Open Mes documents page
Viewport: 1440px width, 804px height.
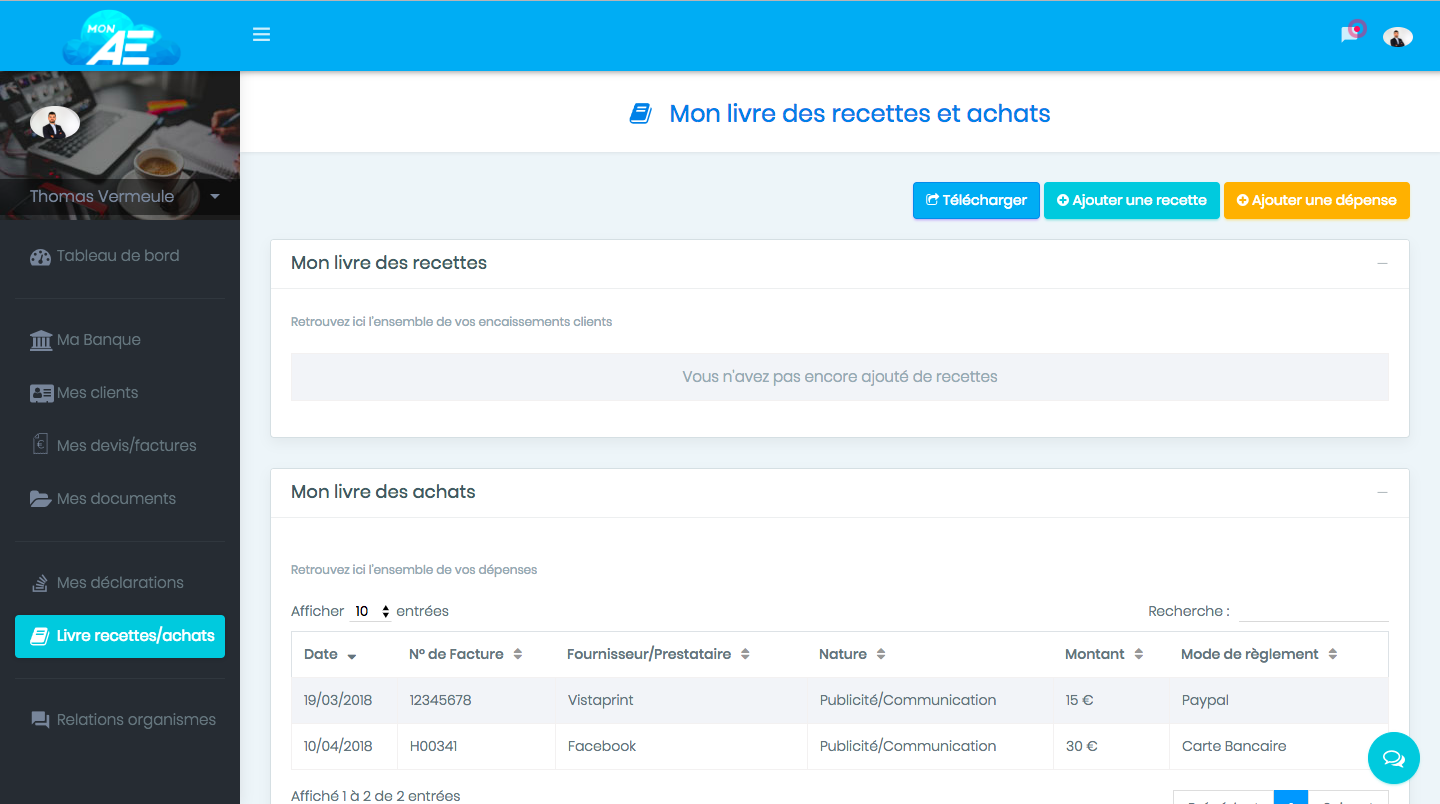coord(103,499)
